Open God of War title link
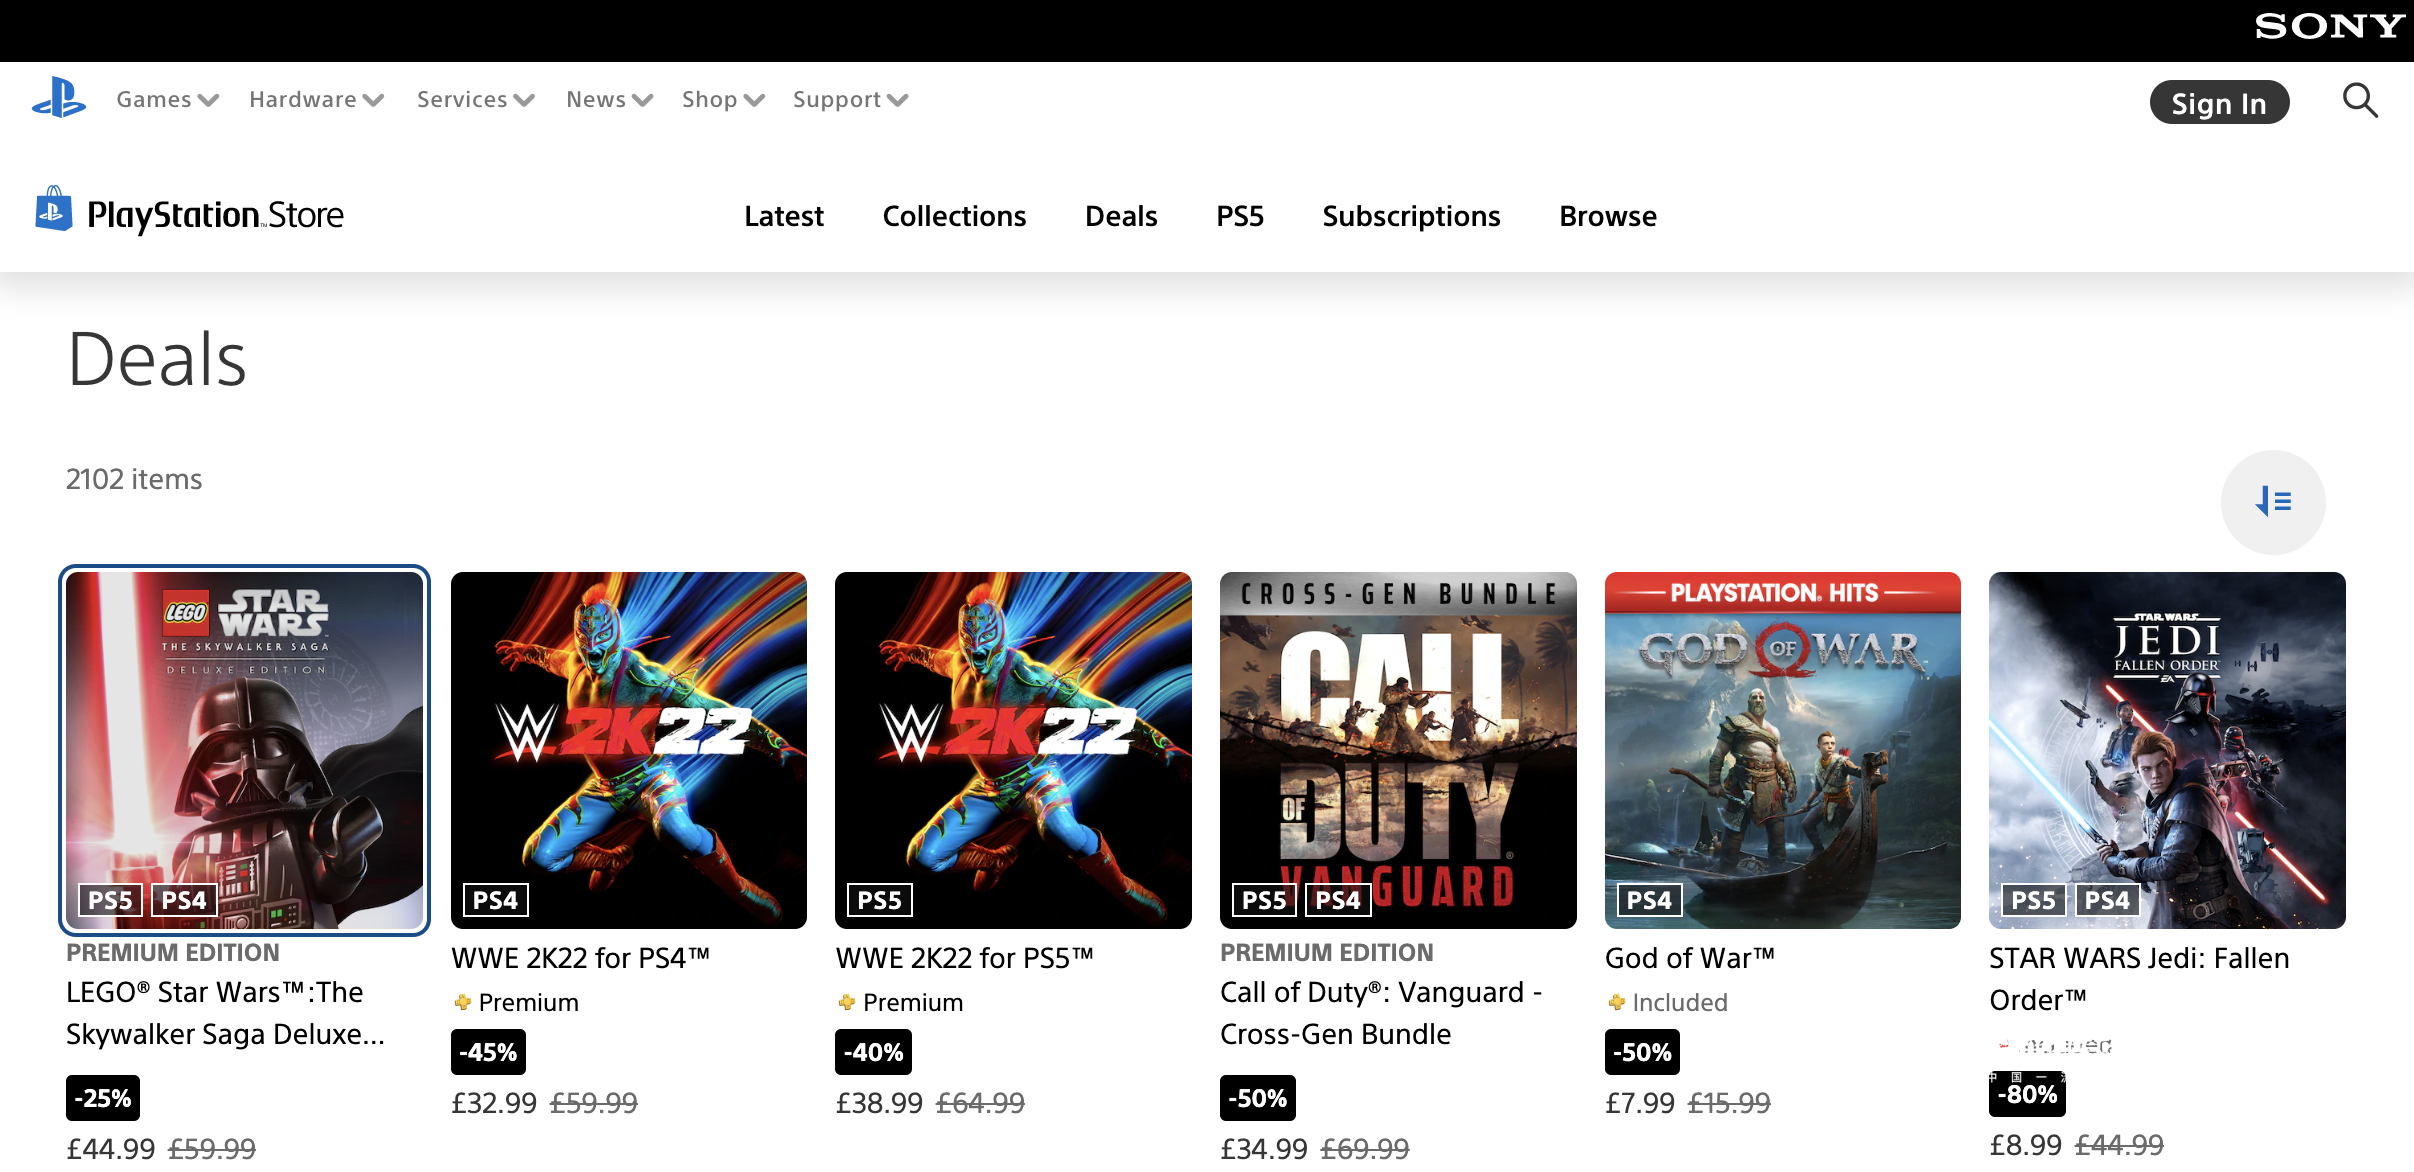Viewport: 2414px width, 1172px height. (x=1690, y=958)
